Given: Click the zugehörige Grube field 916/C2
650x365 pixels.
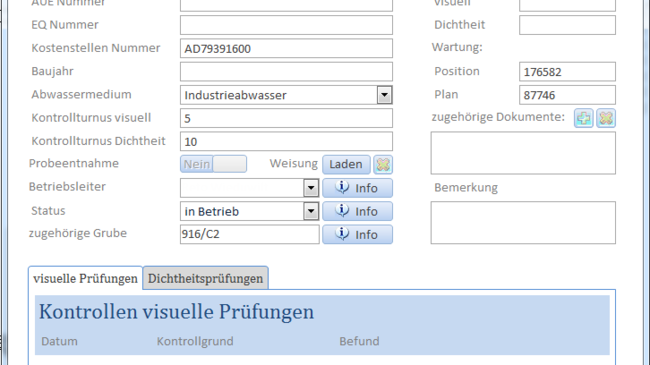Looking at the screenshot, I should pyautogui.click(x=250, y=234).
